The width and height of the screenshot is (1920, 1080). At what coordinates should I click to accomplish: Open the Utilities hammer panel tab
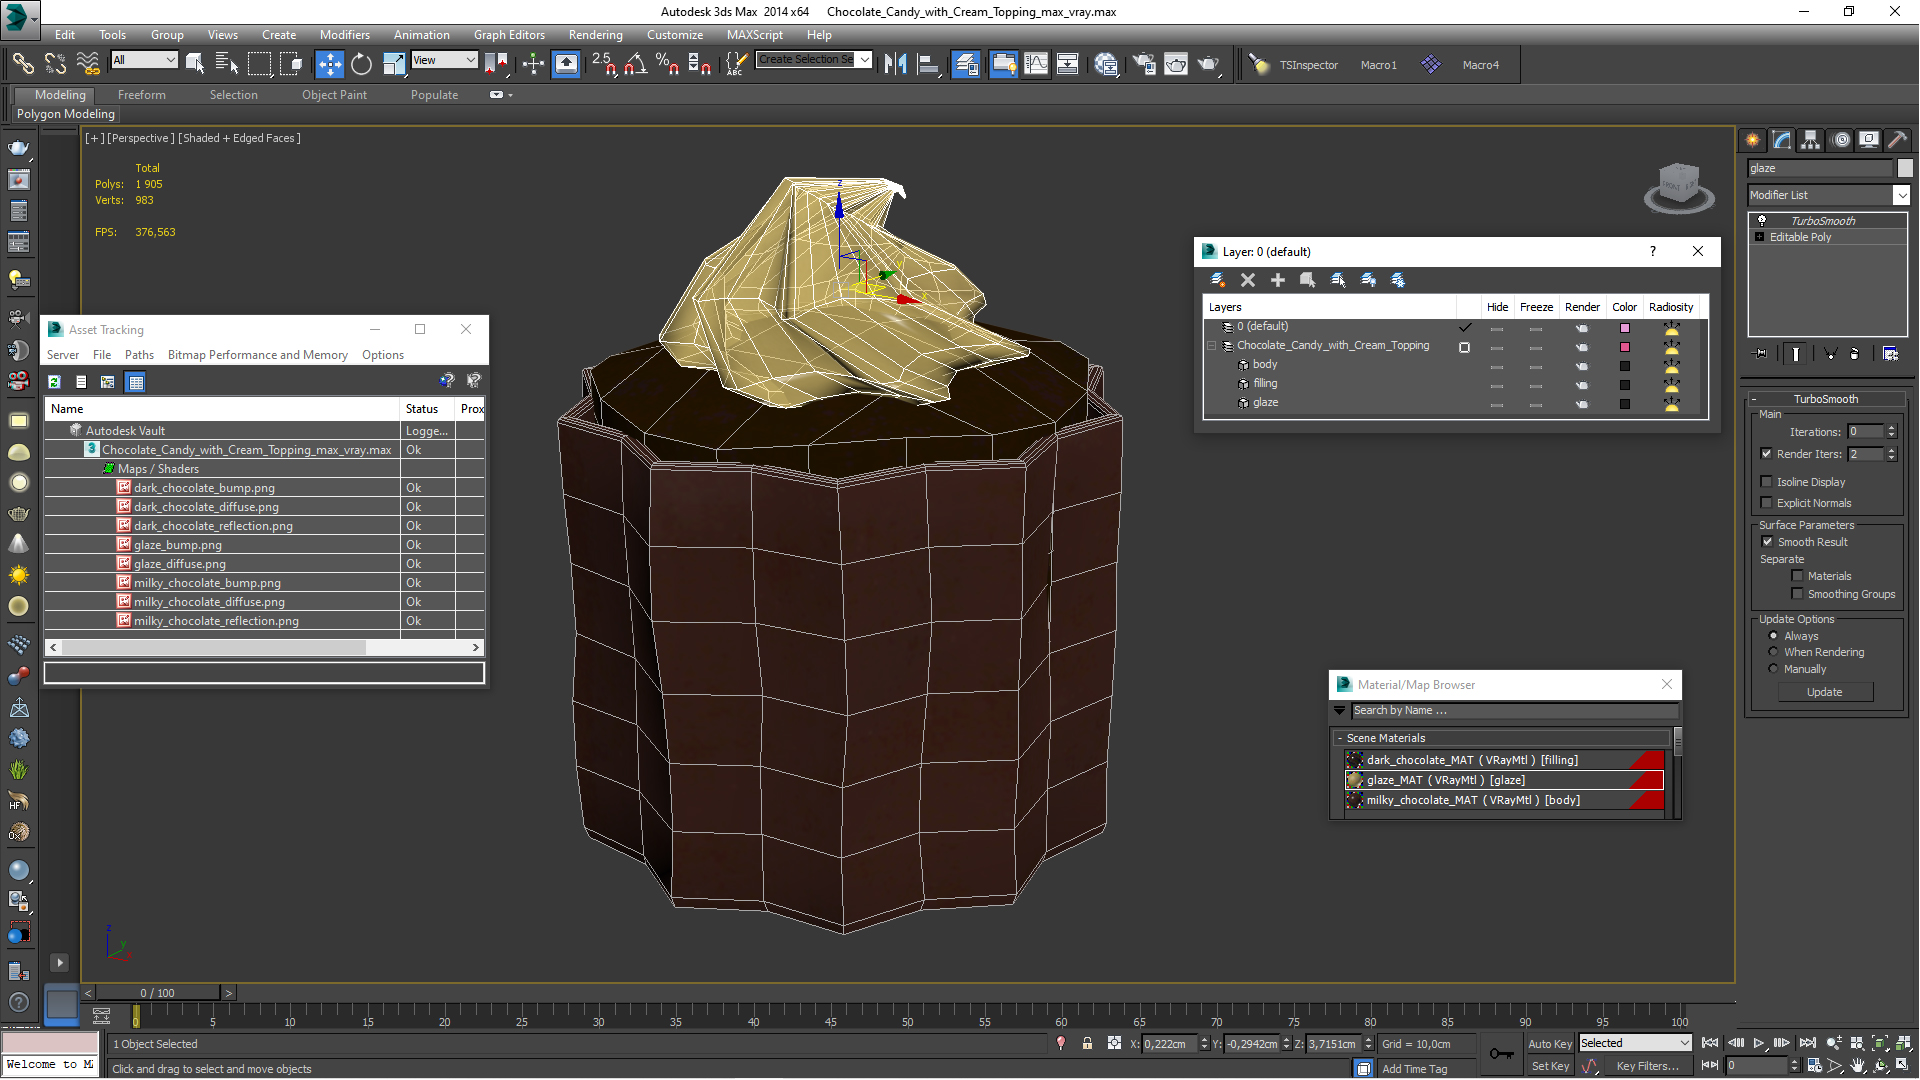tap(1897, 140)
